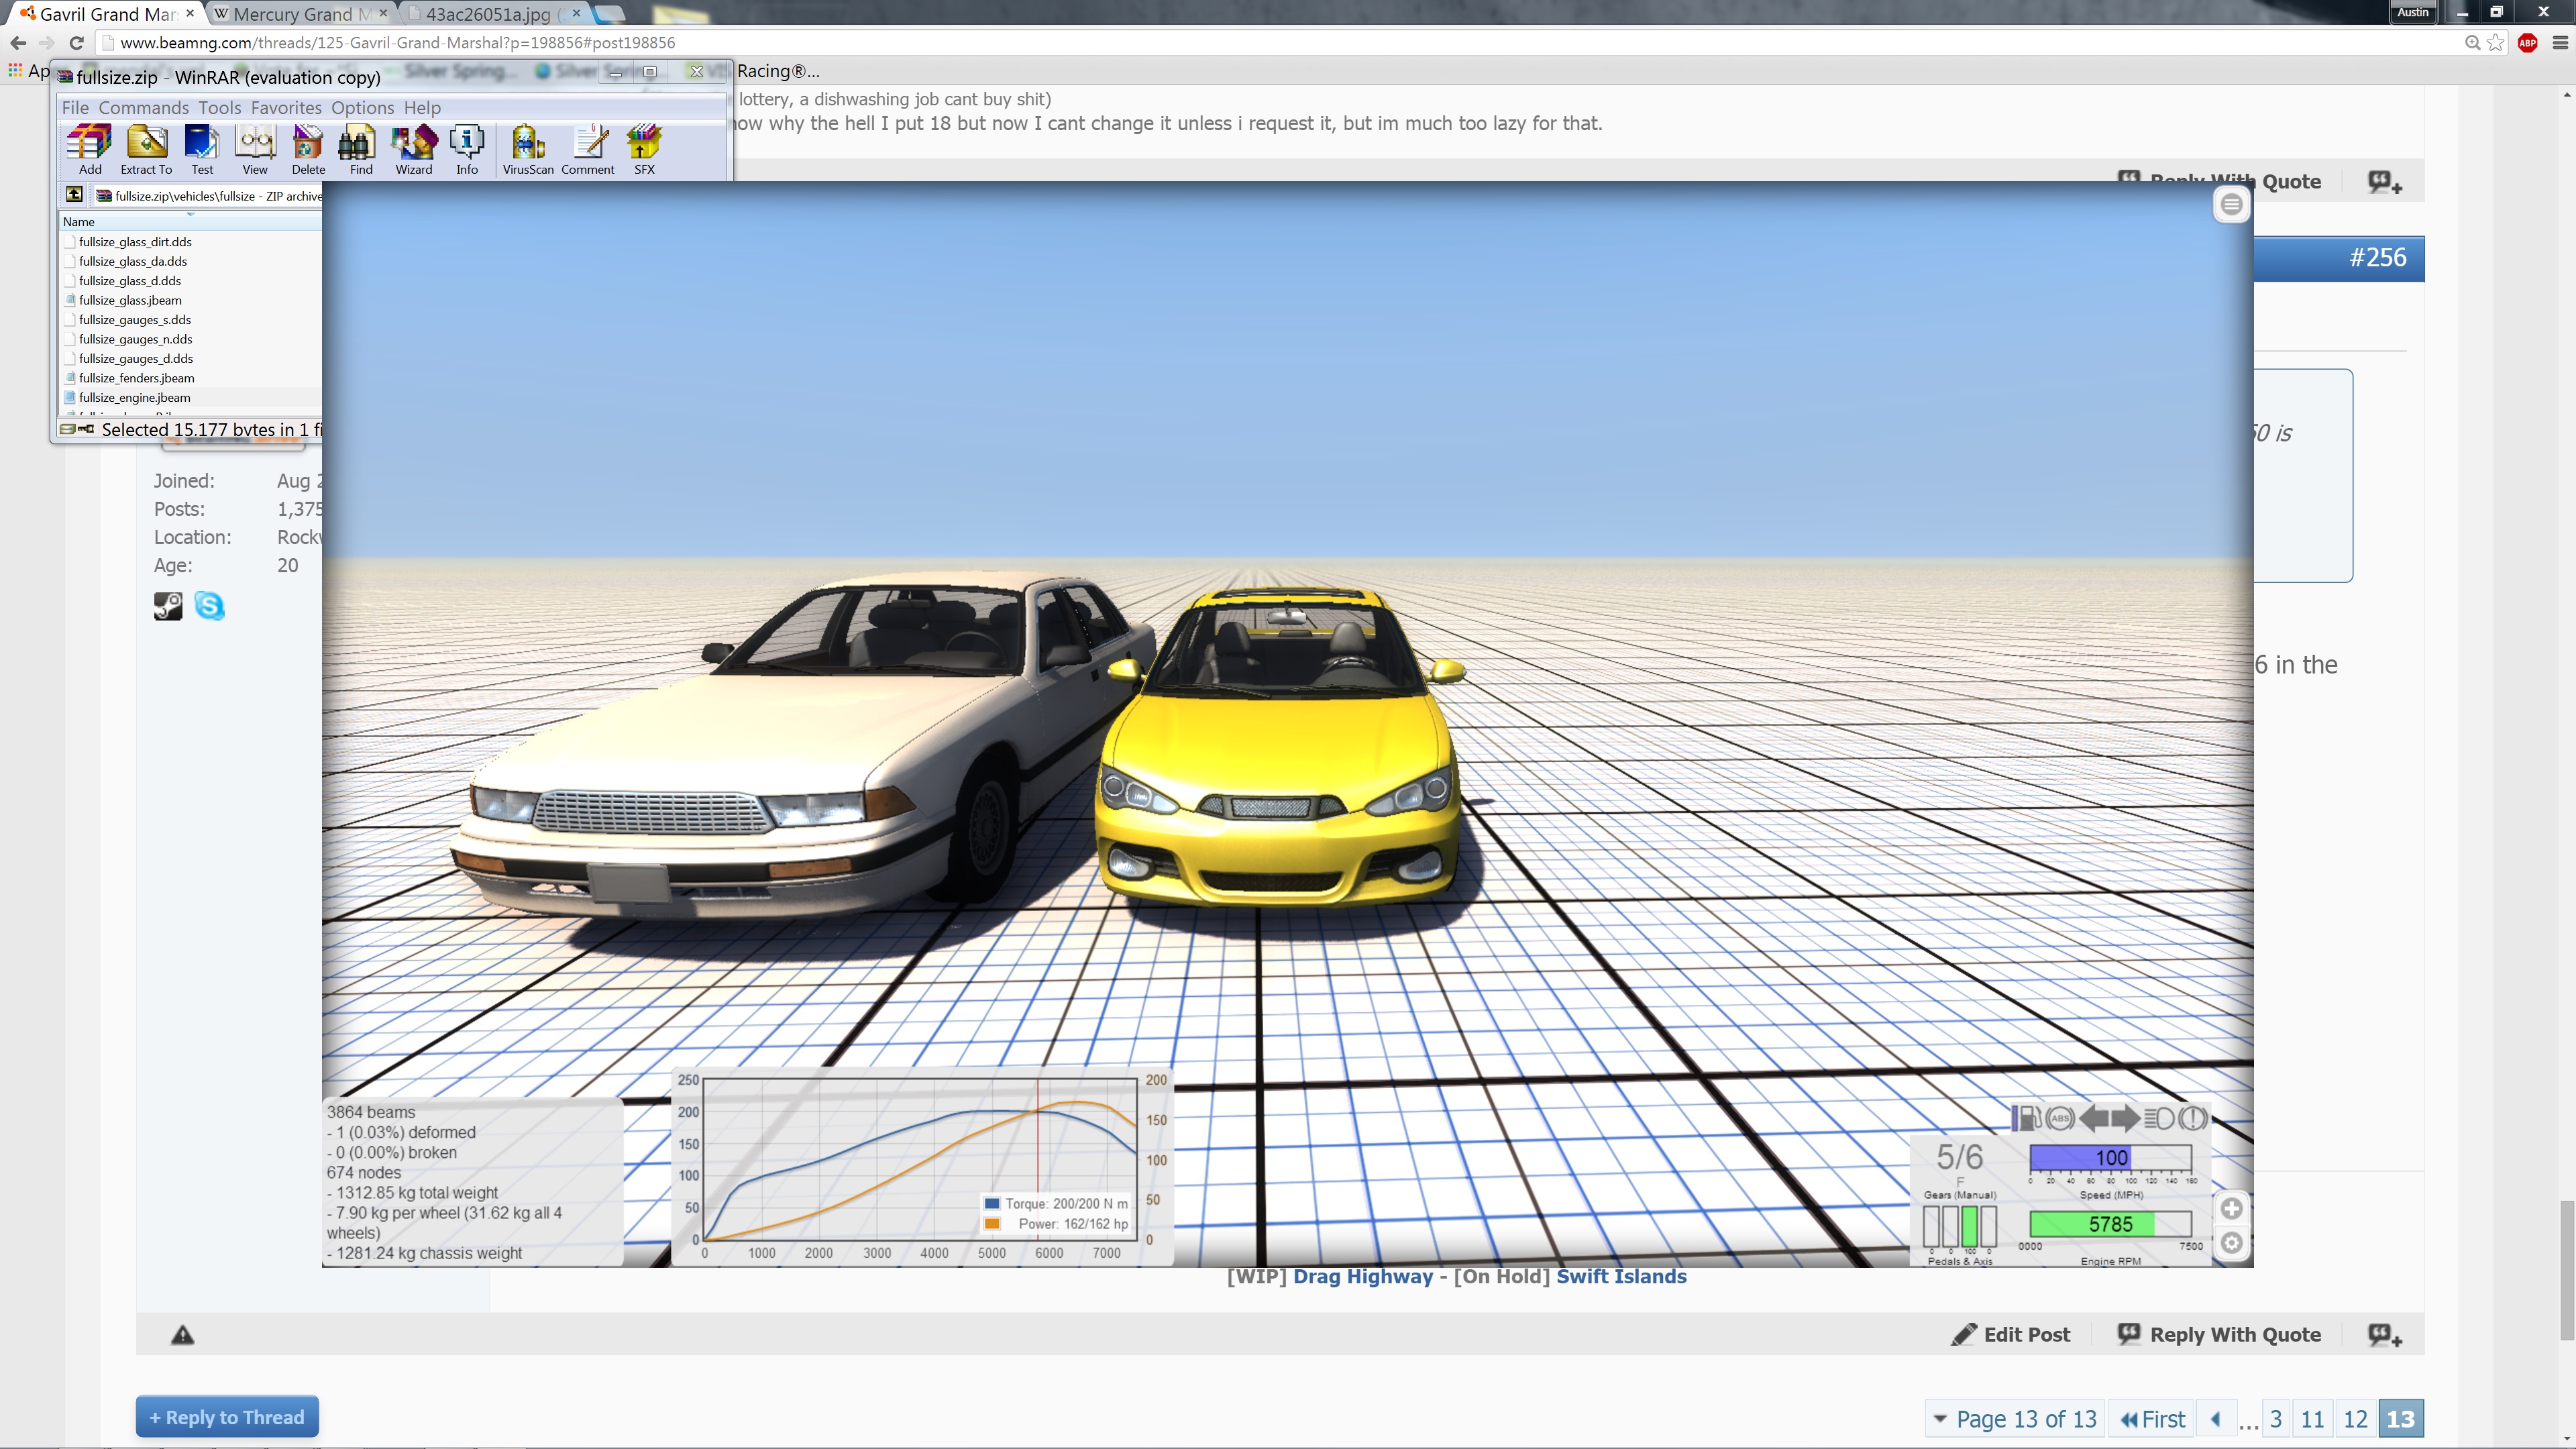
Task: Open the Chrome hamburger menu
Action: click(x=2560, y=43)
